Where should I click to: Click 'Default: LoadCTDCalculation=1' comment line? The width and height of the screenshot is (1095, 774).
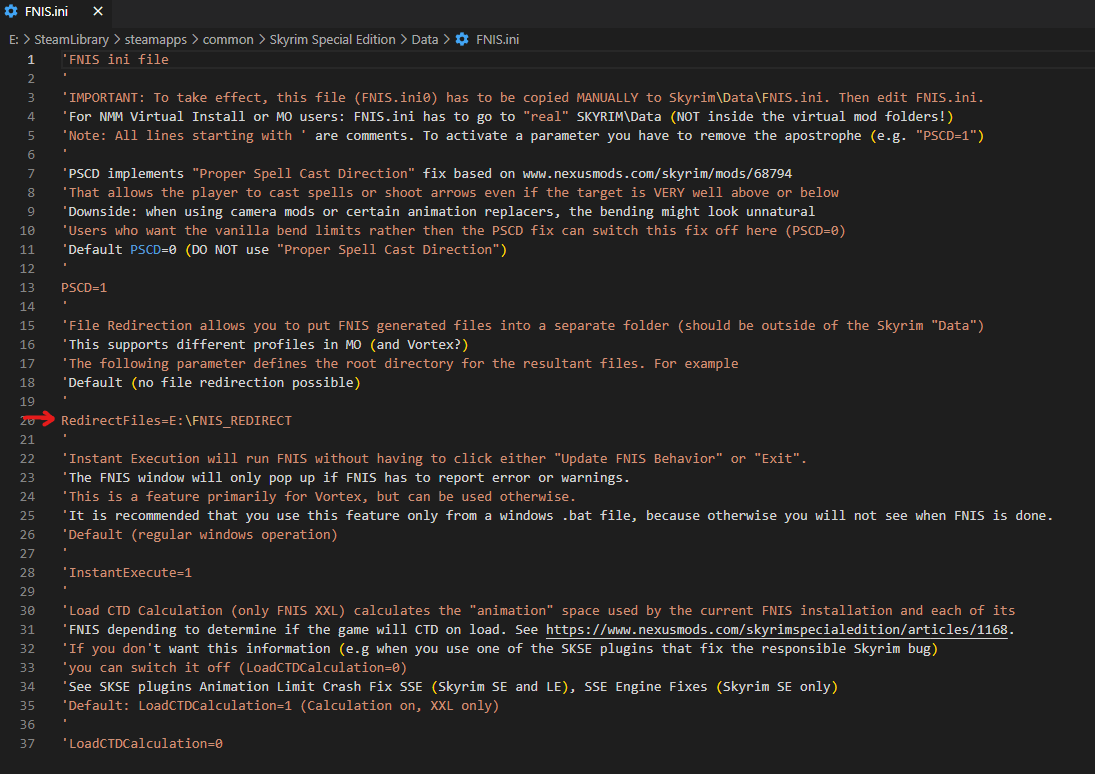coord(280,706)
